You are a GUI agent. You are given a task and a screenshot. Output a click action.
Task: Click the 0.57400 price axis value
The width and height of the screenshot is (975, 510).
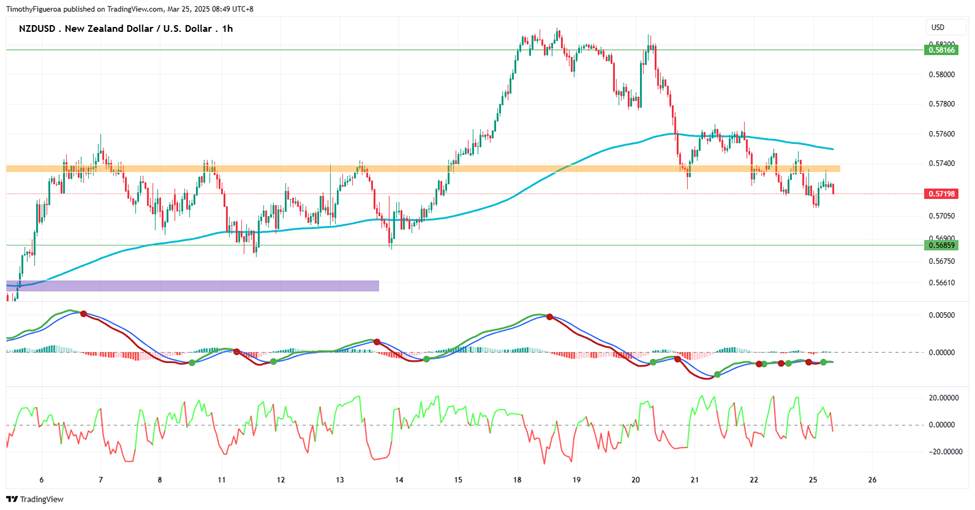[x=941, y=164]
